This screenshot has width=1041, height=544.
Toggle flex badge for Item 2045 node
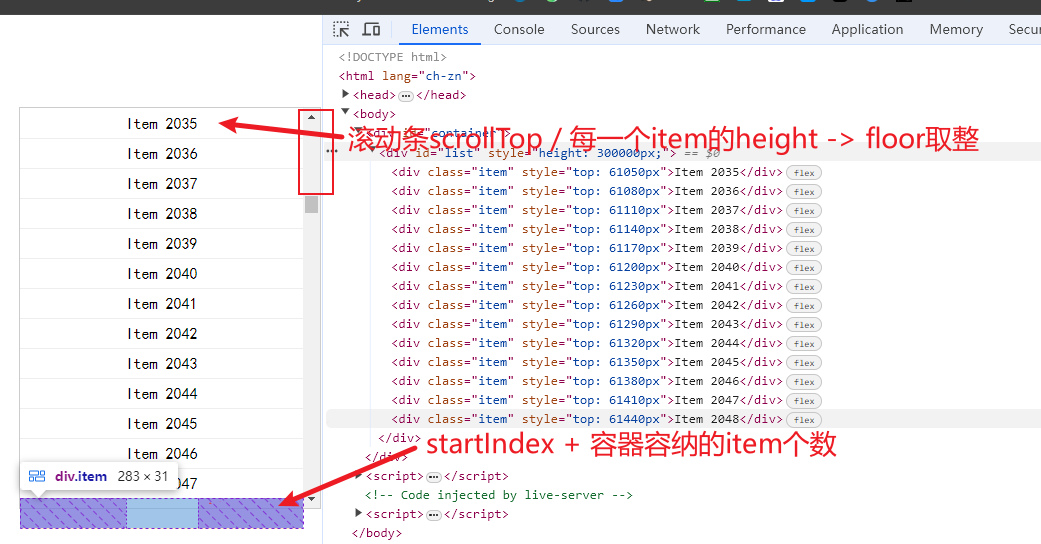coord(804,363)
